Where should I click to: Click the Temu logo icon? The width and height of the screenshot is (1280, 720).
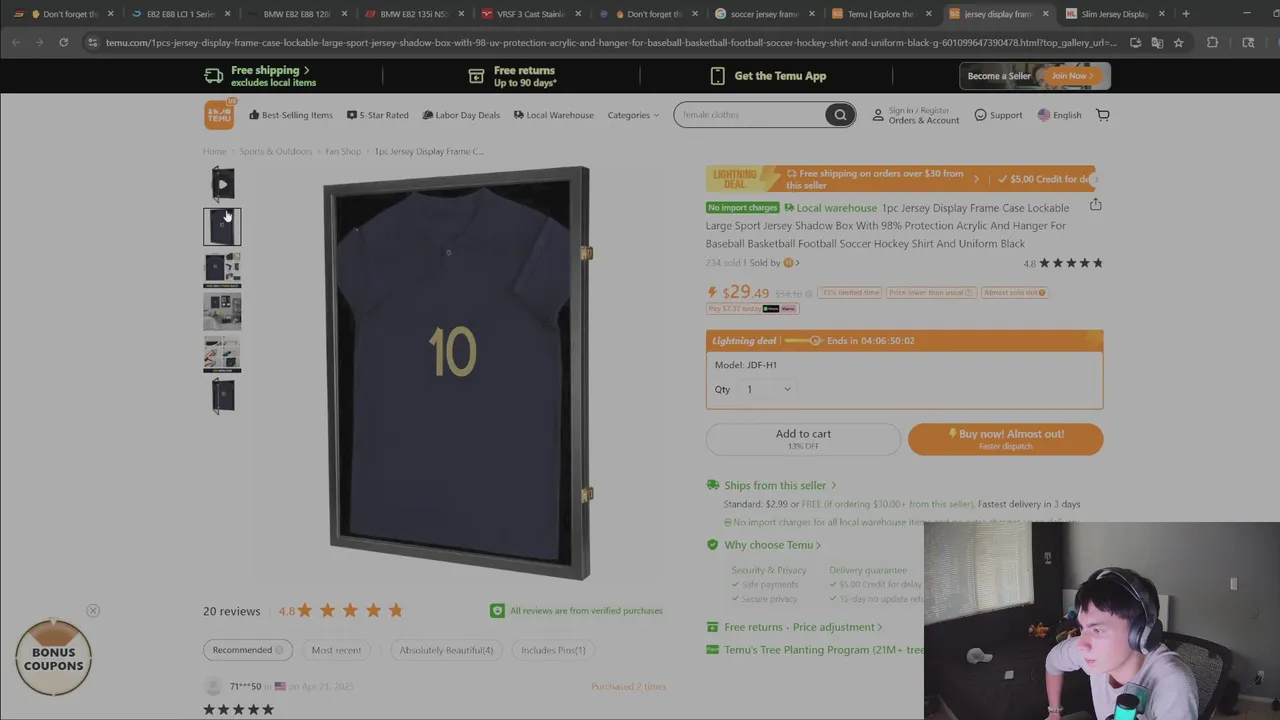tap(219, 115)
